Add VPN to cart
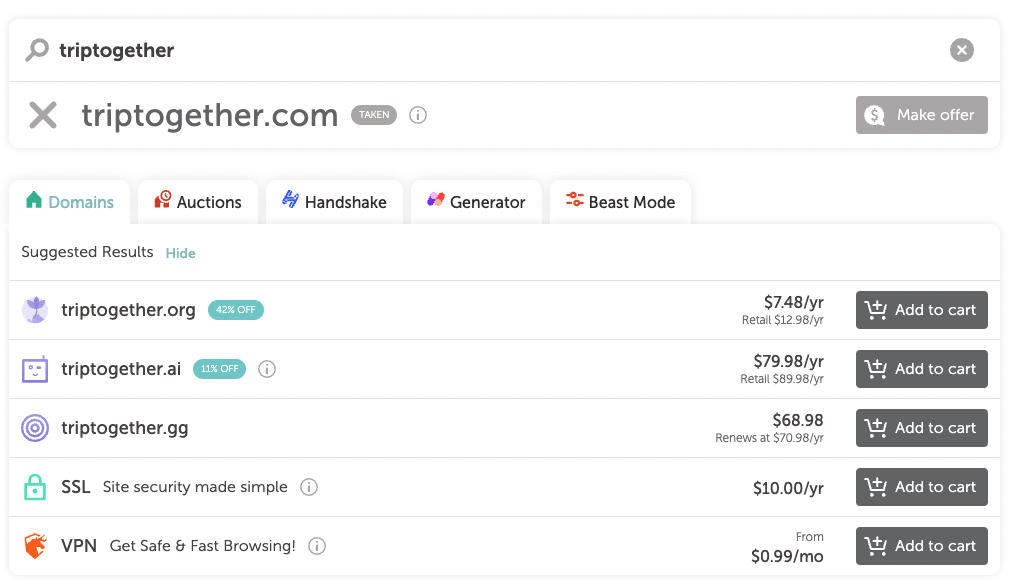Screen dimensions: 1011x582 [921, 546]
